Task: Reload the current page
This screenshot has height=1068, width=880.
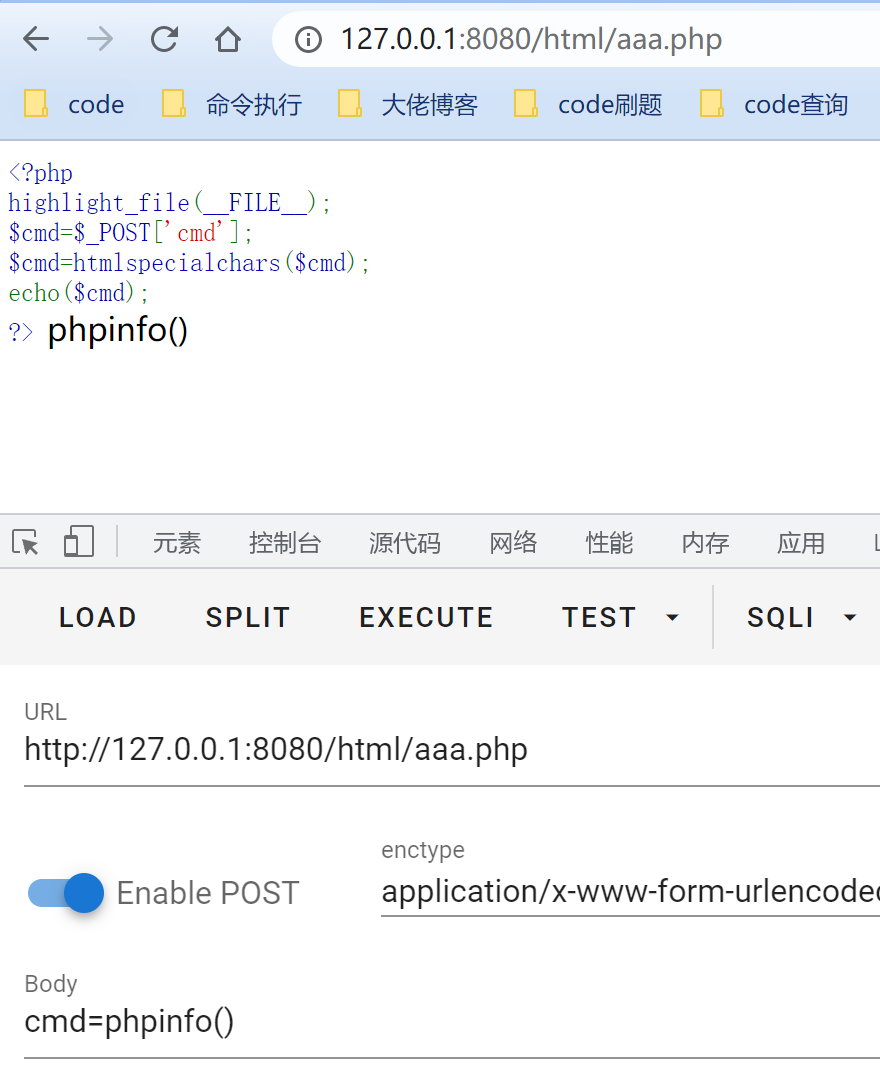Action: click(x=164, y=40)
